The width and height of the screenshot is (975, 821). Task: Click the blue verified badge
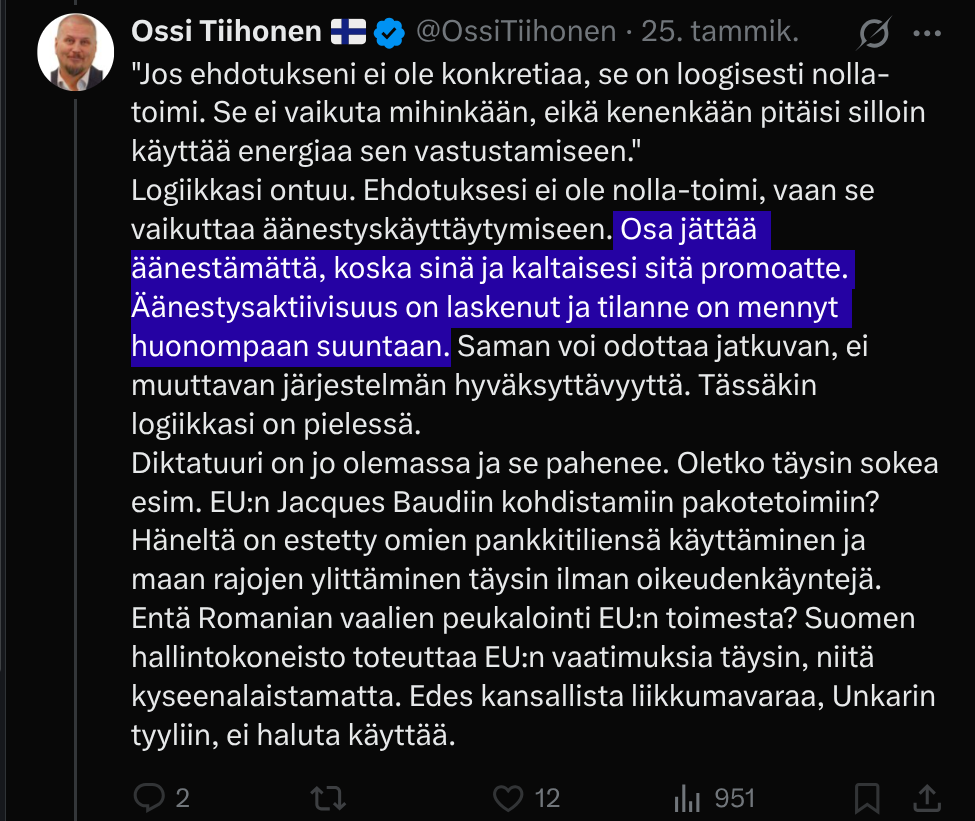point(388,34)
